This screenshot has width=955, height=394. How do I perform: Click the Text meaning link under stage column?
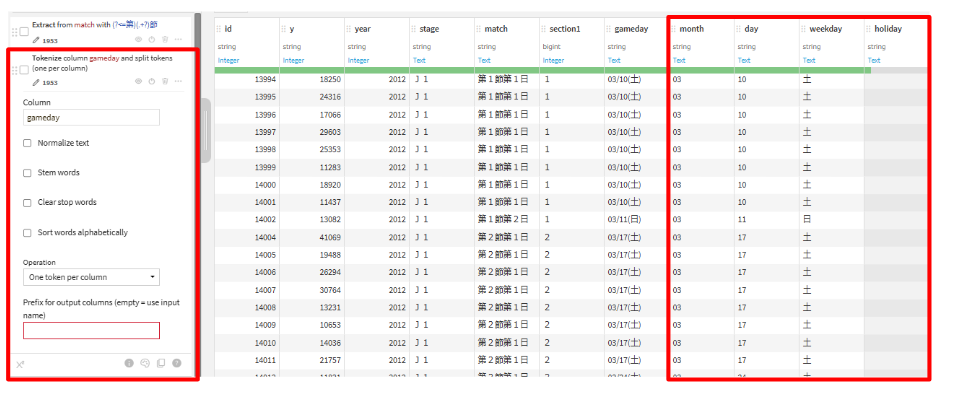[x=419, y=60]
